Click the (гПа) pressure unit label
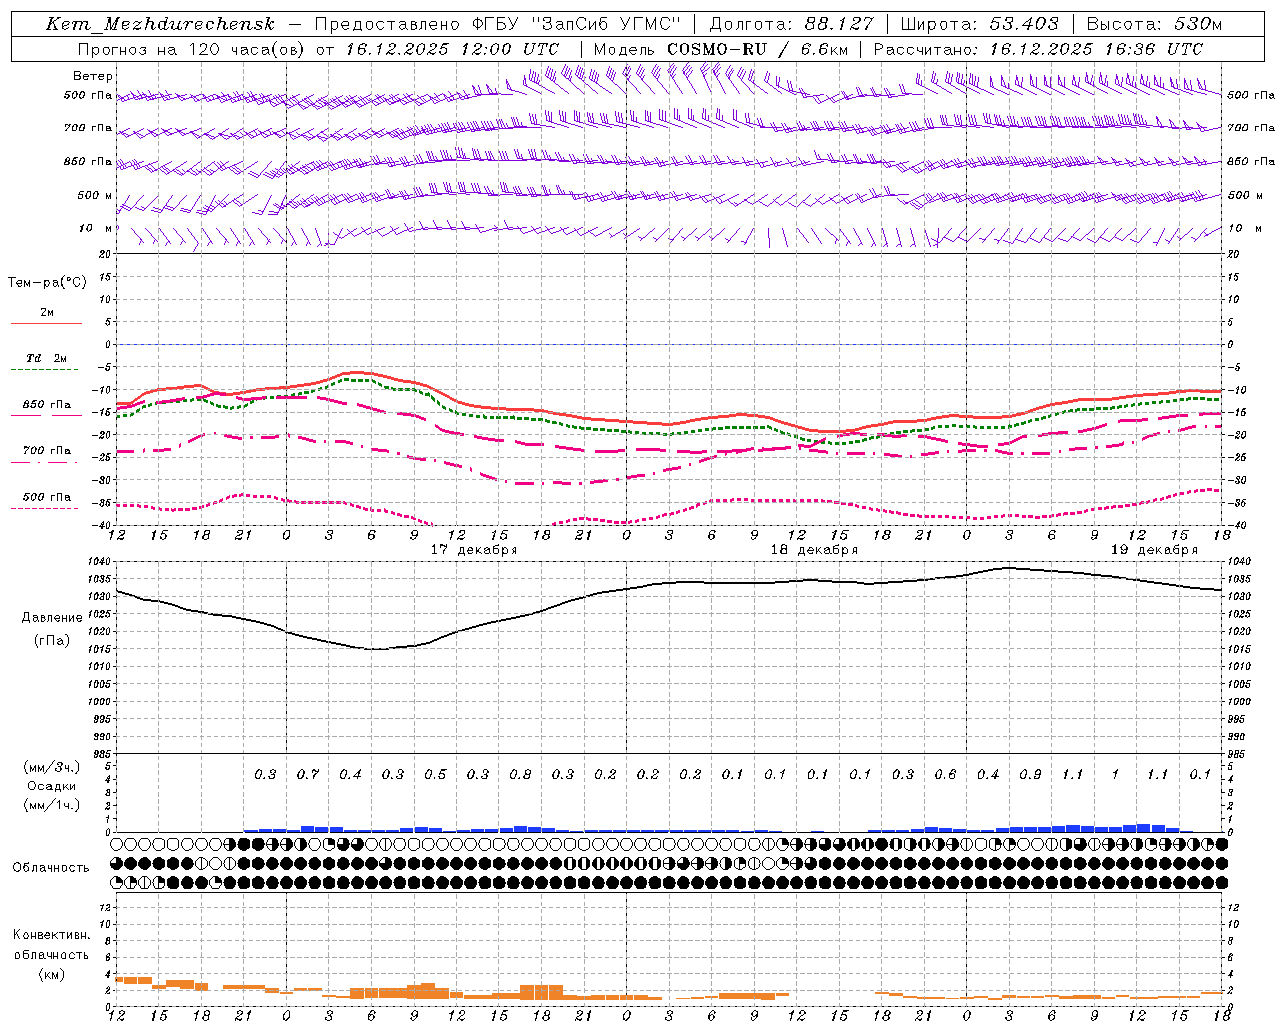Viewport: 1280px width, 1024px height. click(52, 640)
